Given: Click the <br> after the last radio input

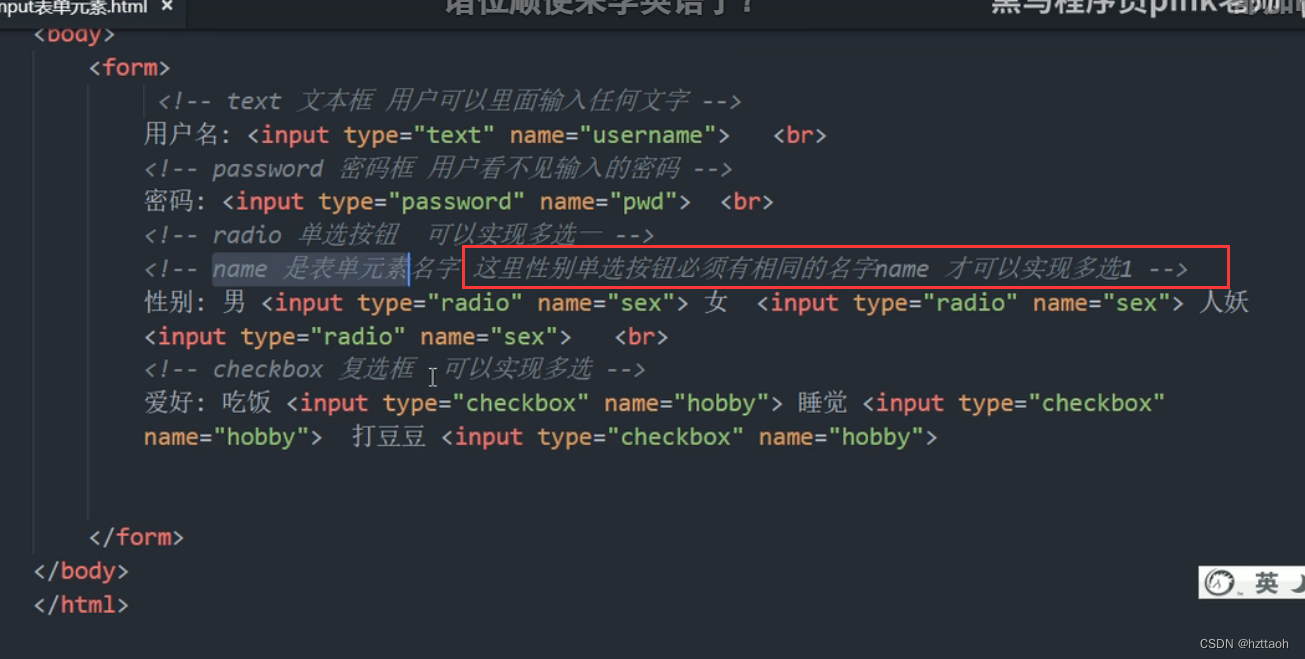Looking at the screenshot, I should click(x=641, y=336).
